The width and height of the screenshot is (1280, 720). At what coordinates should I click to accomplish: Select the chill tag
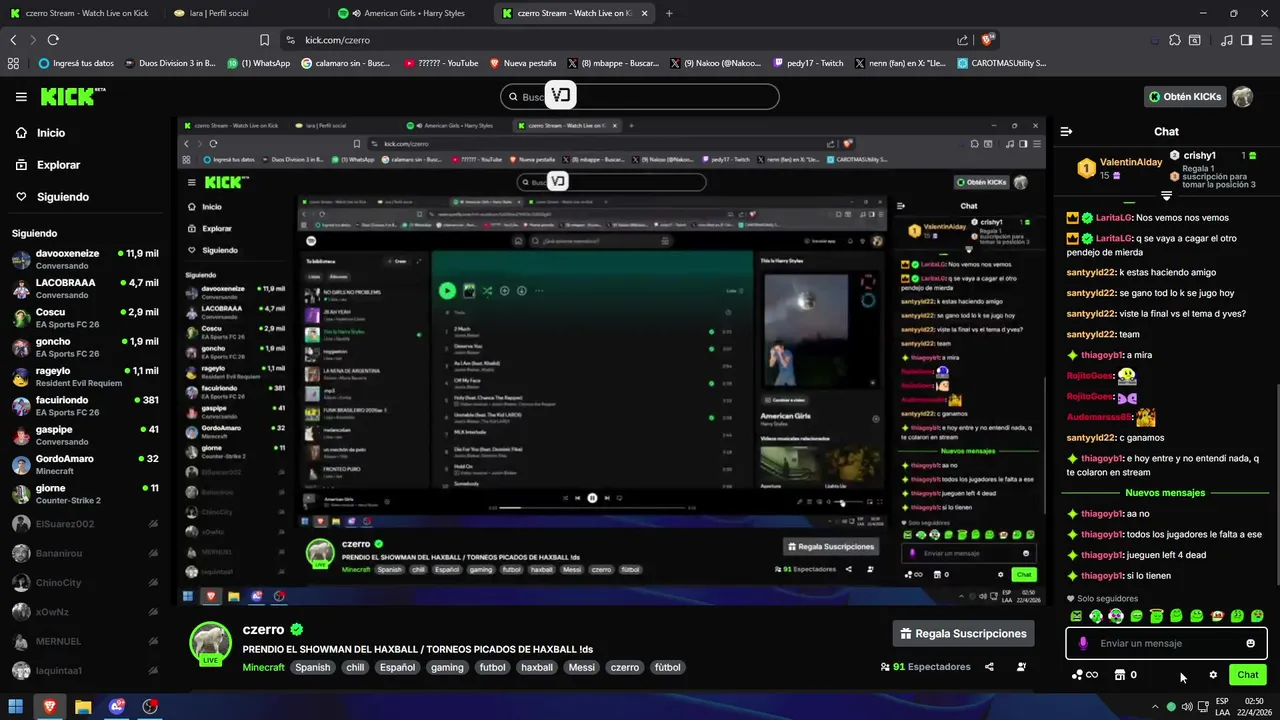[x=355, y=667]
